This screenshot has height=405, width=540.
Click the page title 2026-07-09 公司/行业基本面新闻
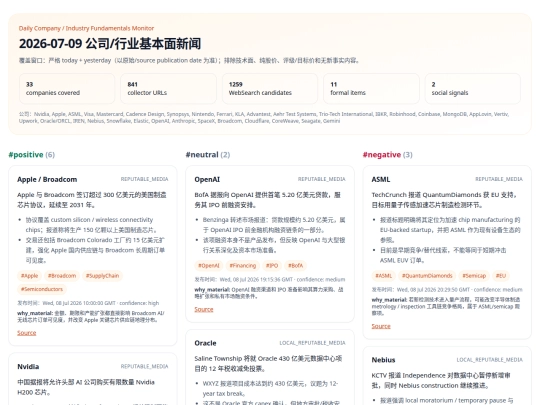[x=110, y=44]
